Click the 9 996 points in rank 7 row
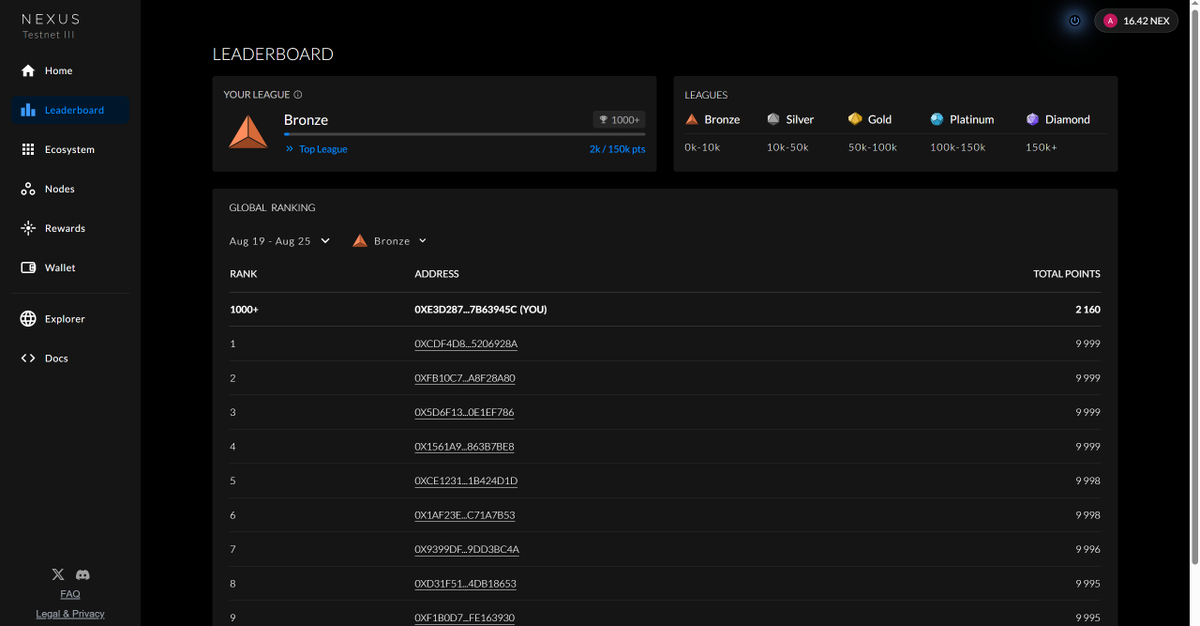1200x626 pixels. pyautogui.click(x=1088, y=549)
